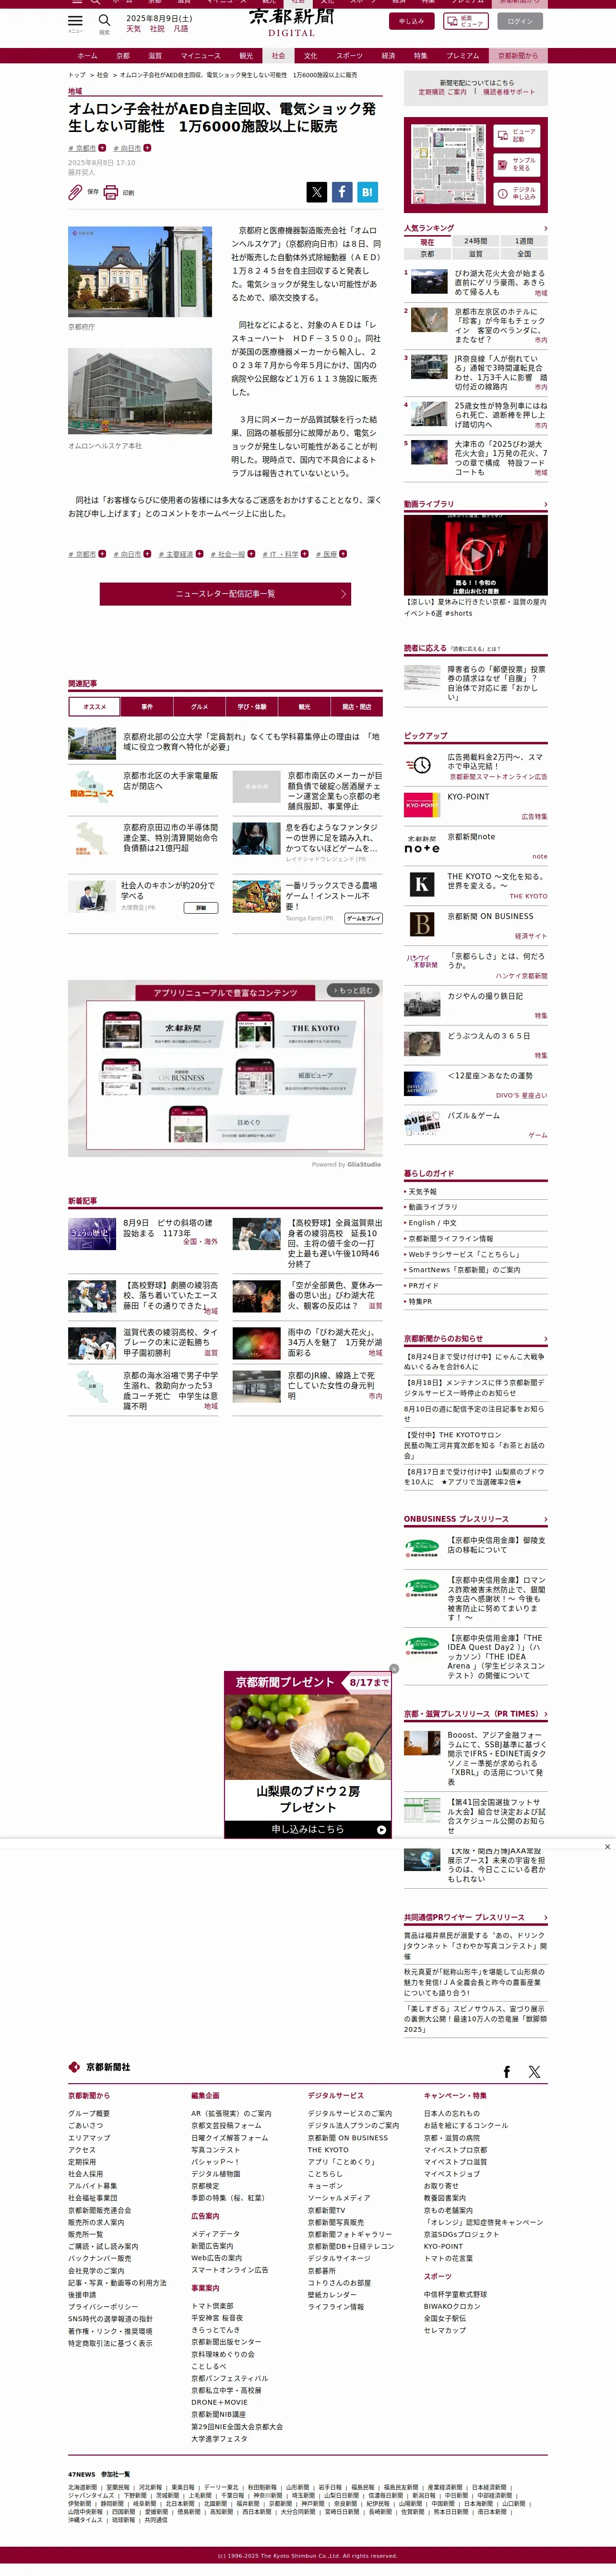
Task: Click plus icon beside 医療 tag
Action: point(343,553)
